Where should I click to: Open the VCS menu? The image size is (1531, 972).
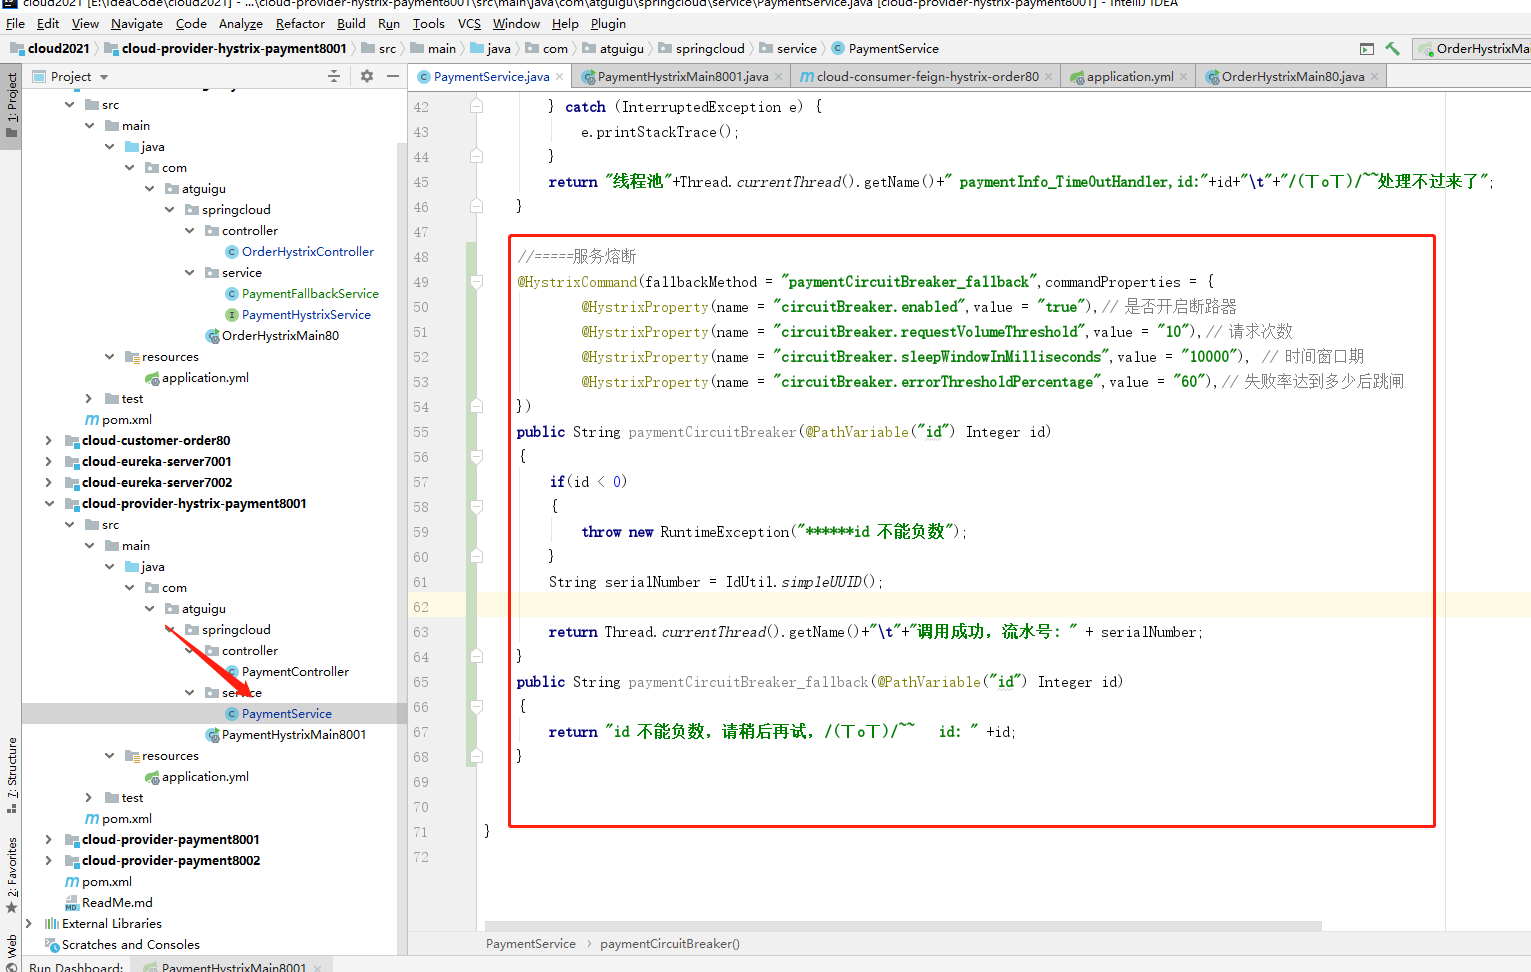[469, 23]
